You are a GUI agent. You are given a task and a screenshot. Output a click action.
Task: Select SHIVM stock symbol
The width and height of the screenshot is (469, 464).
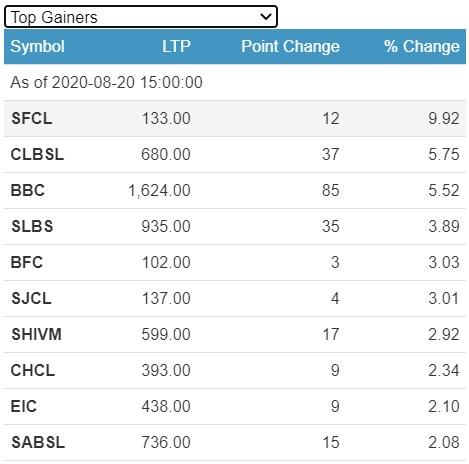pyautogui.click(x=36, y=334)
